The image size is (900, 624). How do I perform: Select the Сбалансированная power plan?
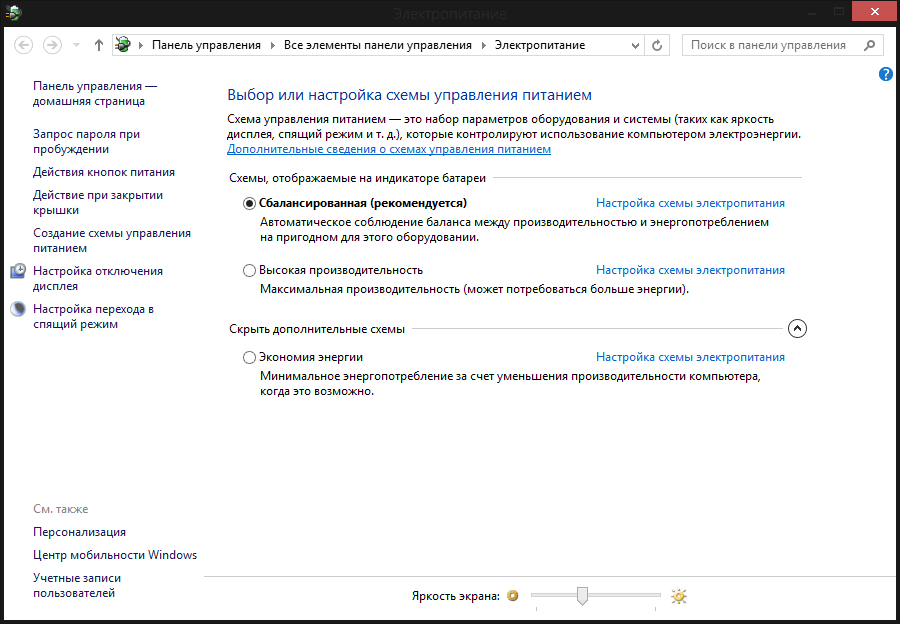tap(250, 203)
